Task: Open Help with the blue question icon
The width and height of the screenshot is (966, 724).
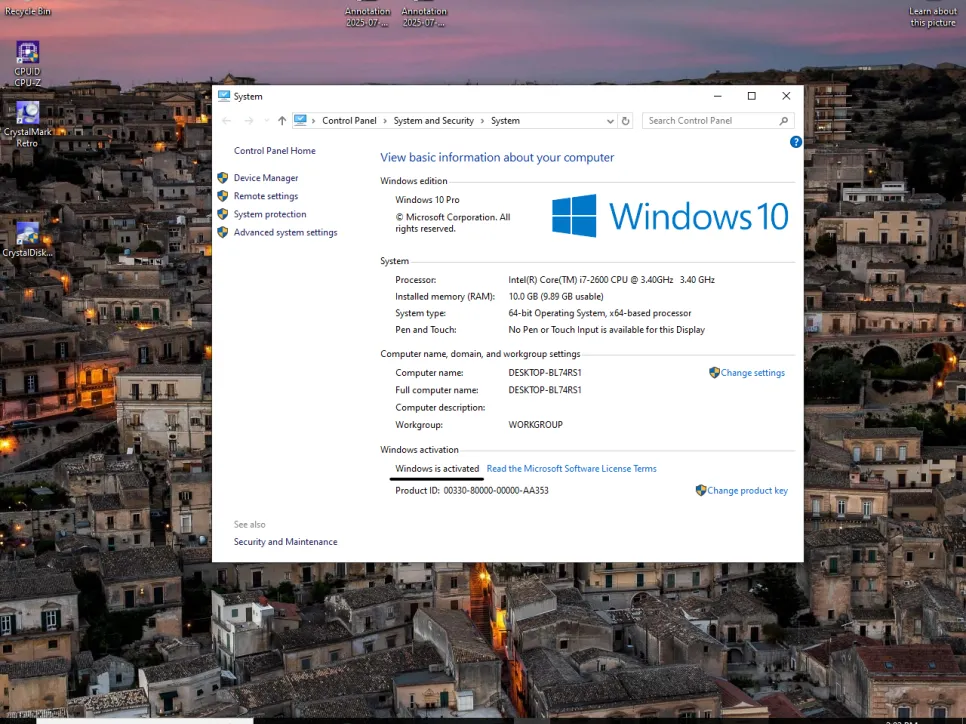Action: coord(795,142)
